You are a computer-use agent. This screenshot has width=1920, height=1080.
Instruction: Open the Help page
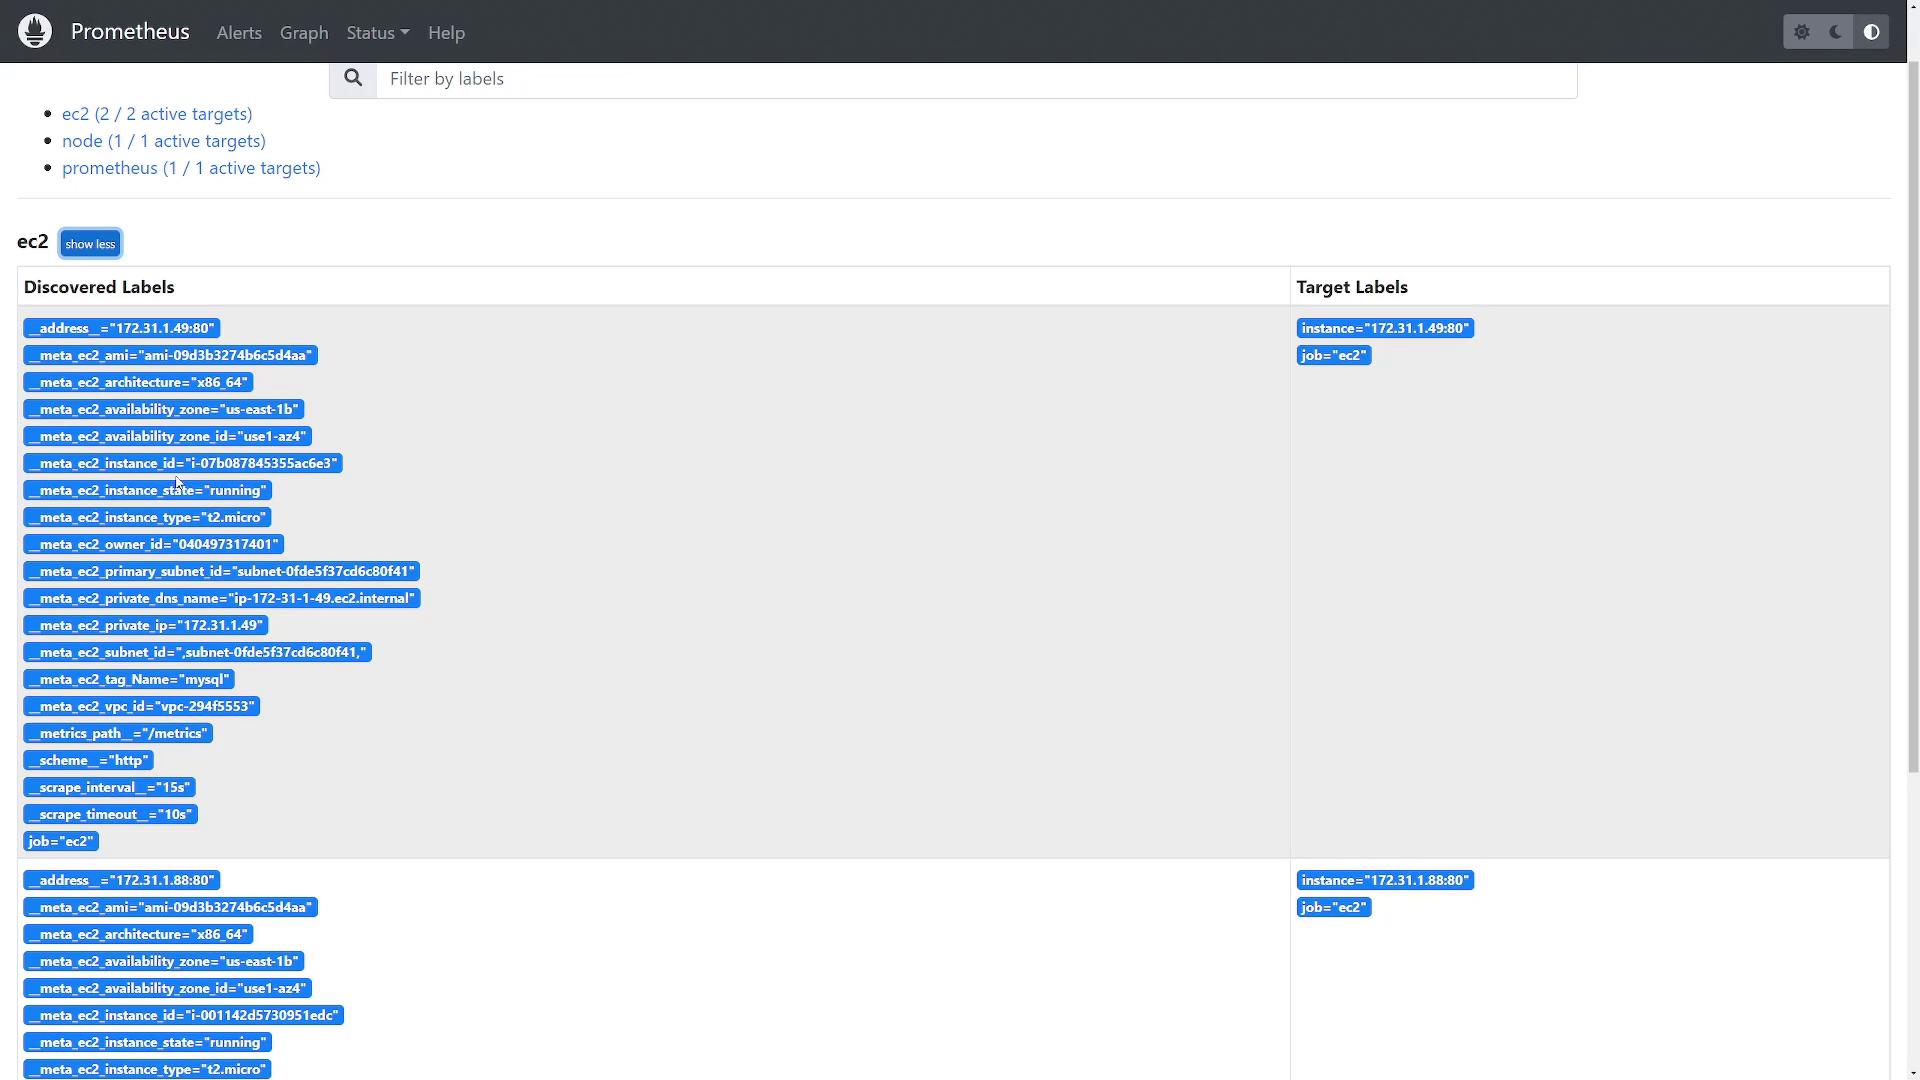(x=446, y=33)
